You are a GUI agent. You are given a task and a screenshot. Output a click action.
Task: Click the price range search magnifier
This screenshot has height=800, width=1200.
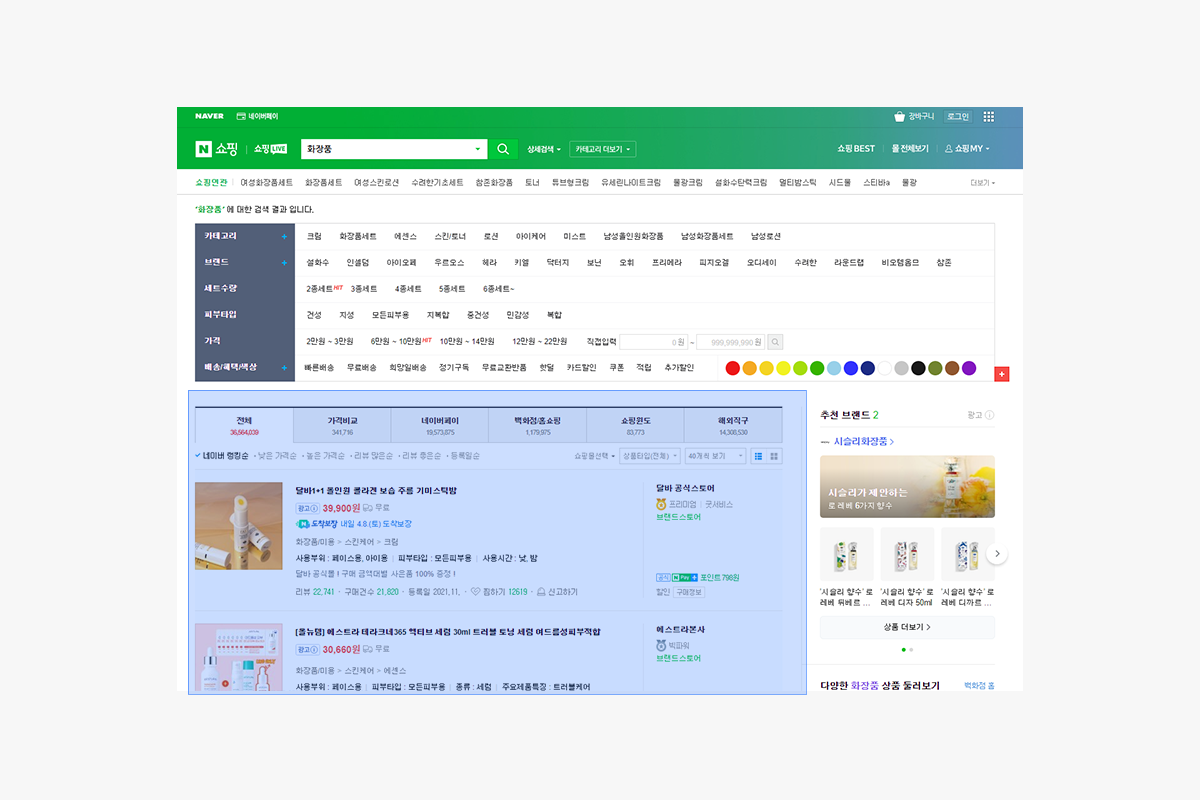pyautogui.click(x=775, y=342)
